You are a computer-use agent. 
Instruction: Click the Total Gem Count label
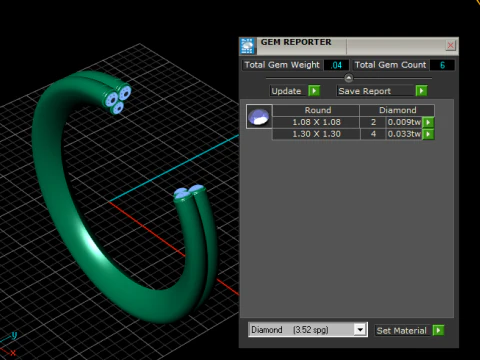point(390,65)
